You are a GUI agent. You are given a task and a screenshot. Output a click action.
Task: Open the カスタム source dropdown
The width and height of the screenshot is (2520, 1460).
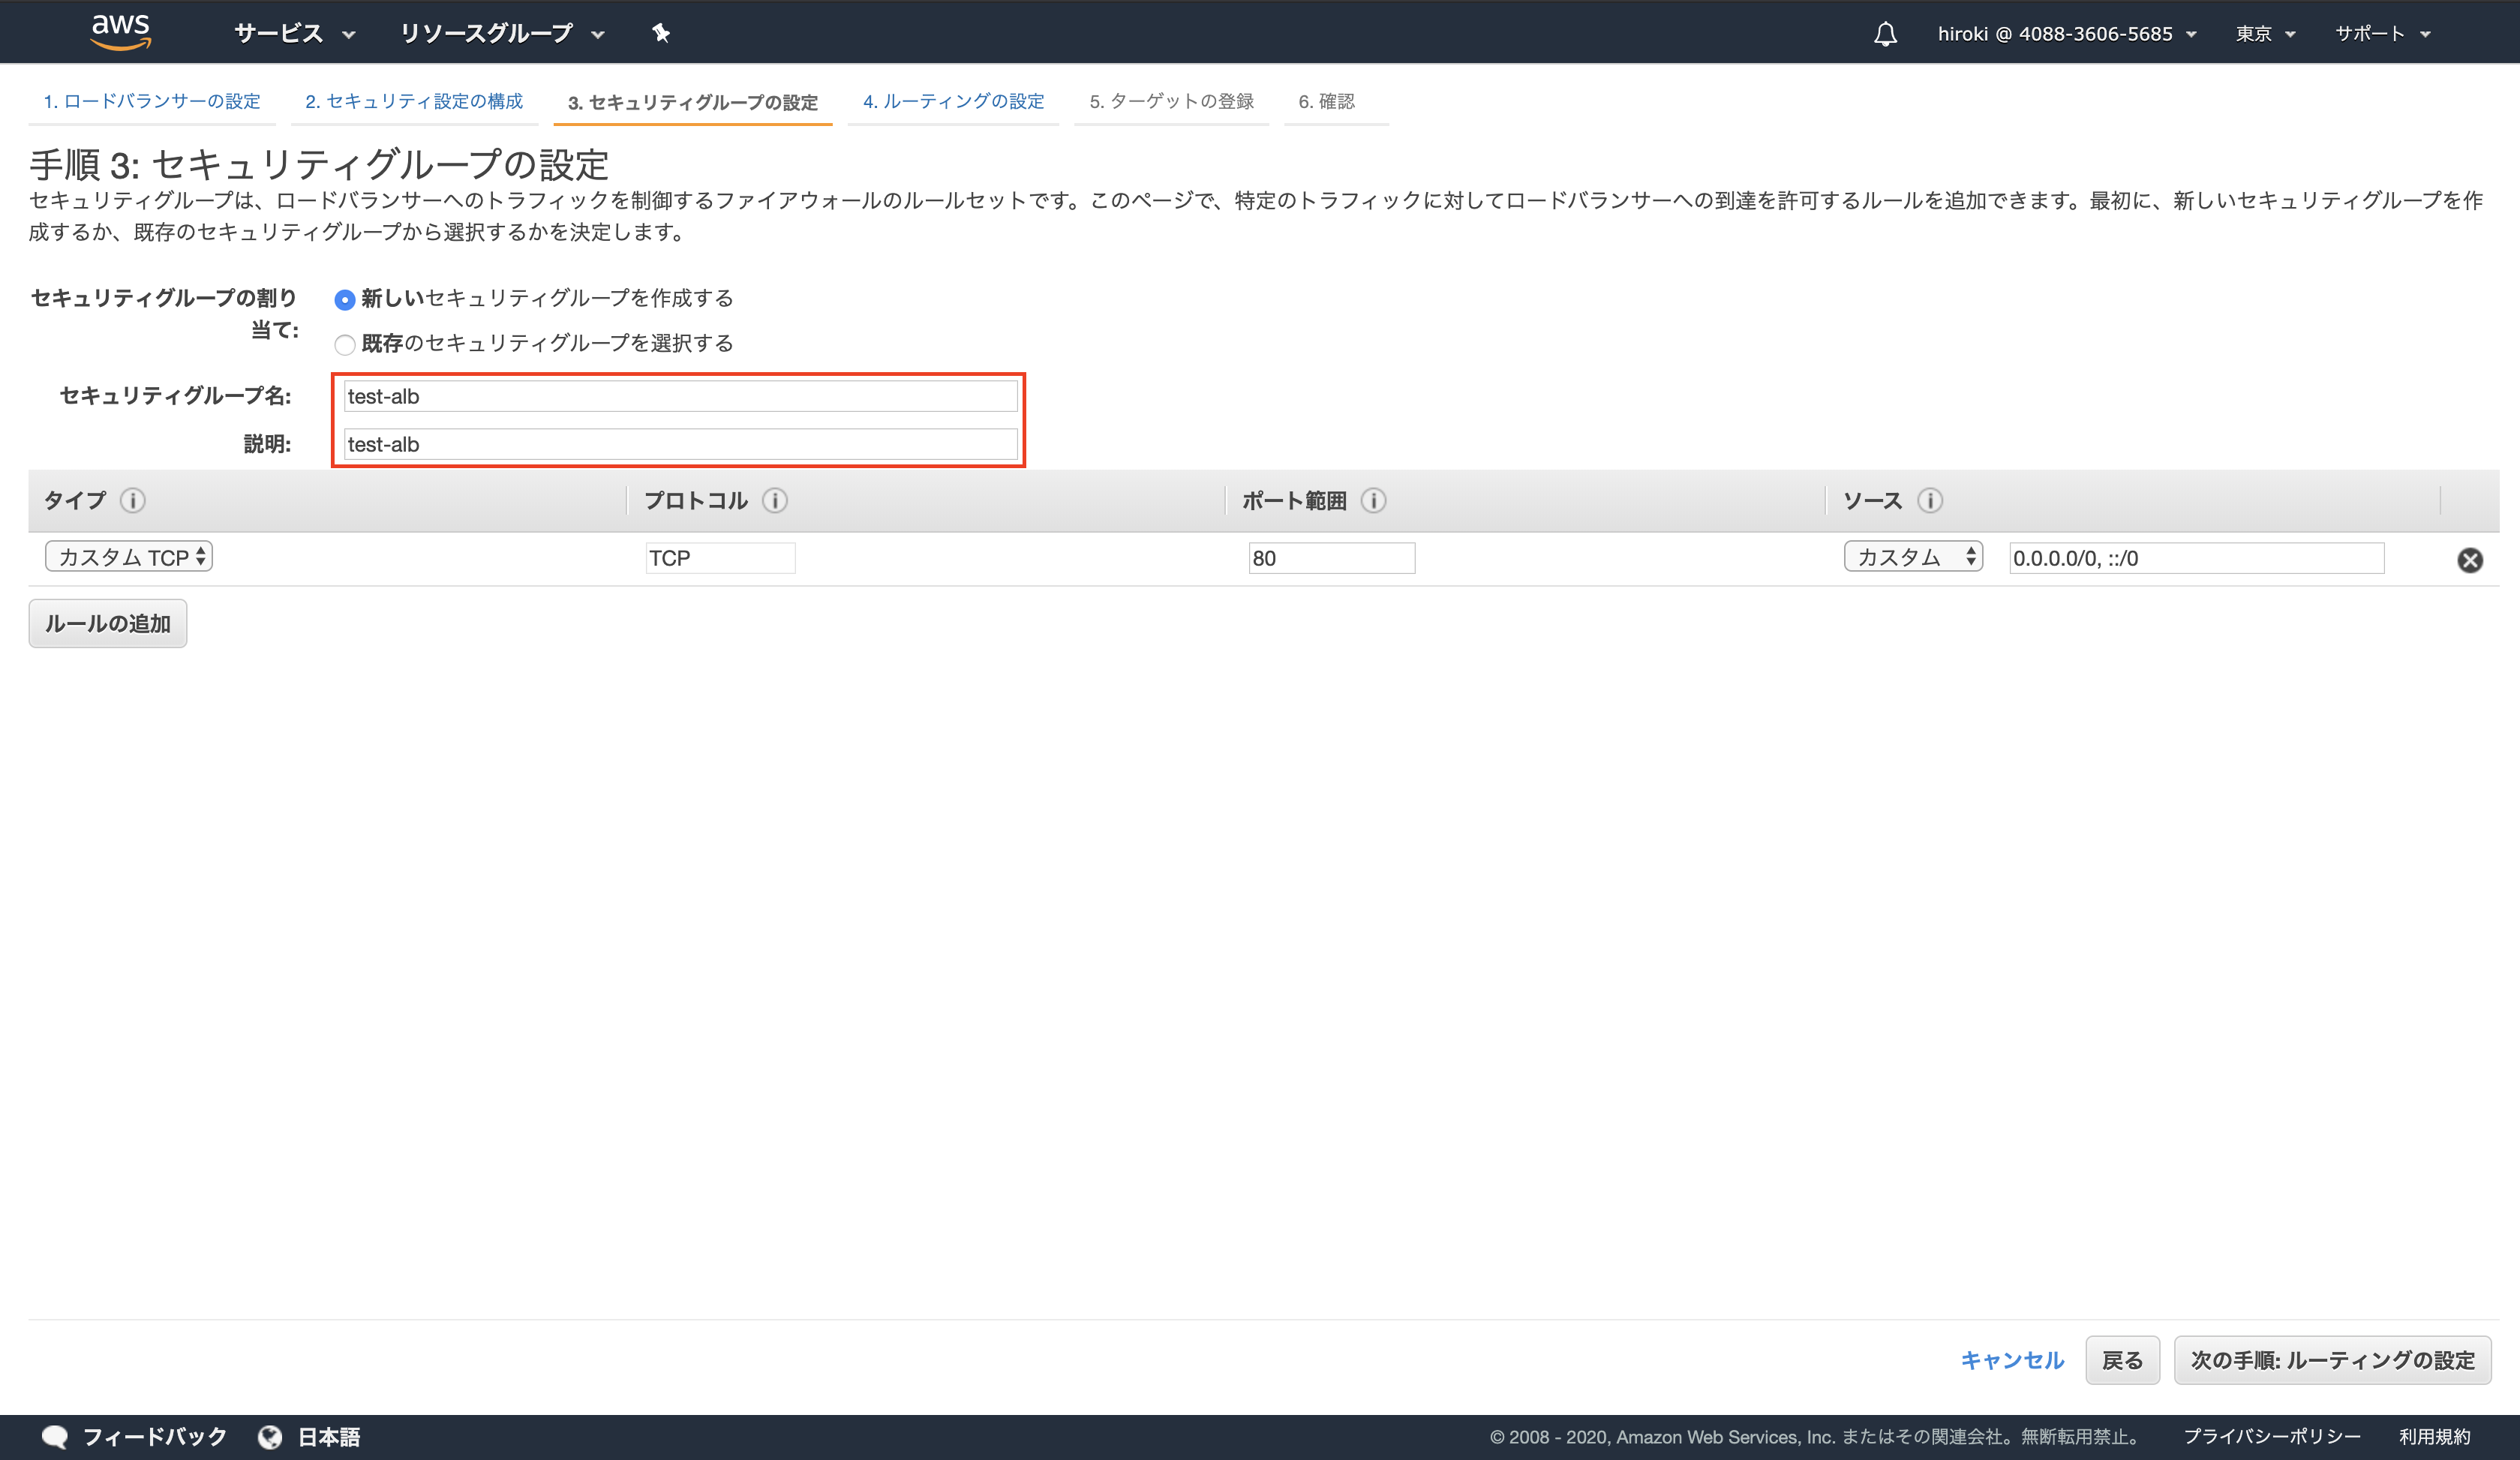[x=1912, y=556]
